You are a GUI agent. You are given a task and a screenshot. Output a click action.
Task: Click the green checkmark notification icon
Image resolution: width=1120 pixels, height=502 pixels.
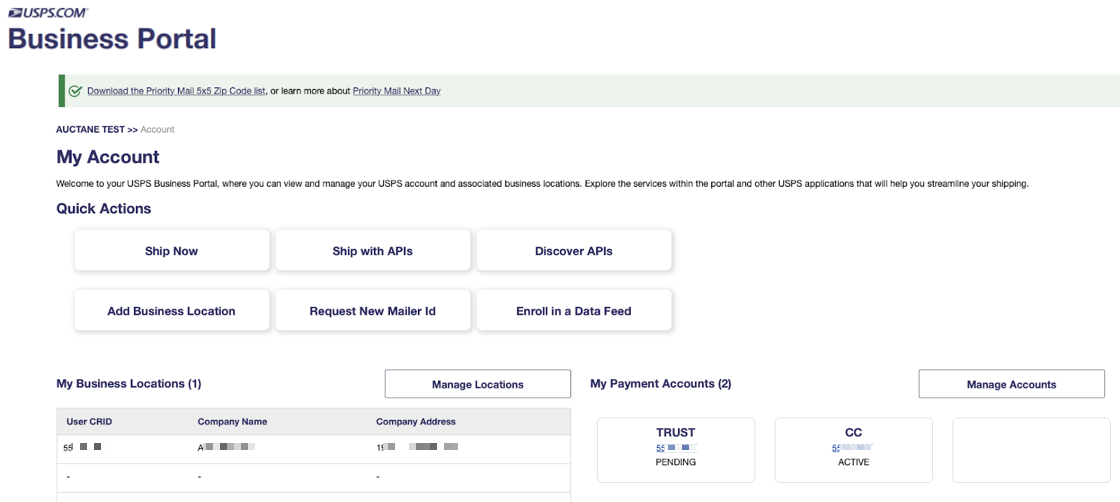(x=75, y=91)
